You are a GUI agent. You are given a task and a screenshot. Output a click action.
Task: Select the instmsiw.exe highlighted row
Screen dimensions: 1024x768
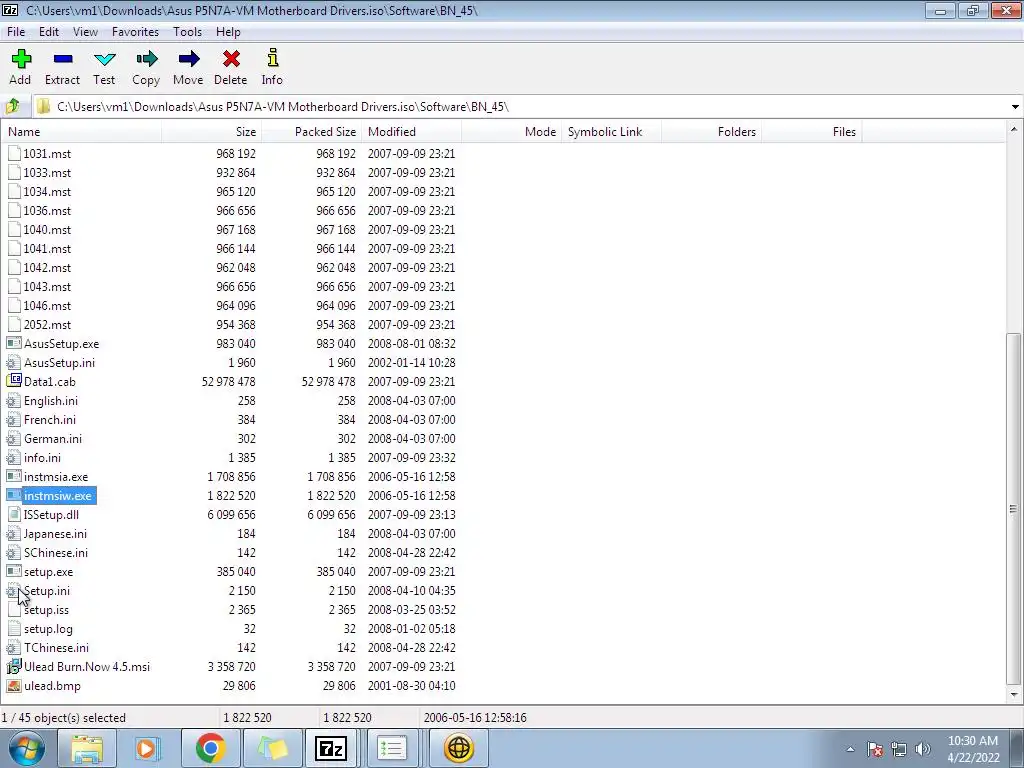point(58,496)
